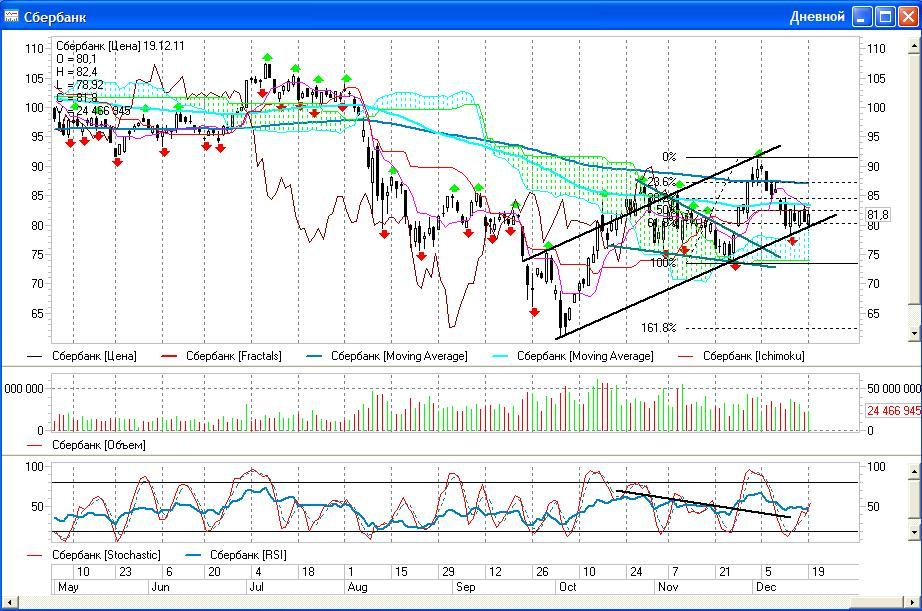The image size is (922, 611).
Task: Select legend entry 'Сбербанк [Fractals]'
Action: pyautogui.click(x=222, y=356)
